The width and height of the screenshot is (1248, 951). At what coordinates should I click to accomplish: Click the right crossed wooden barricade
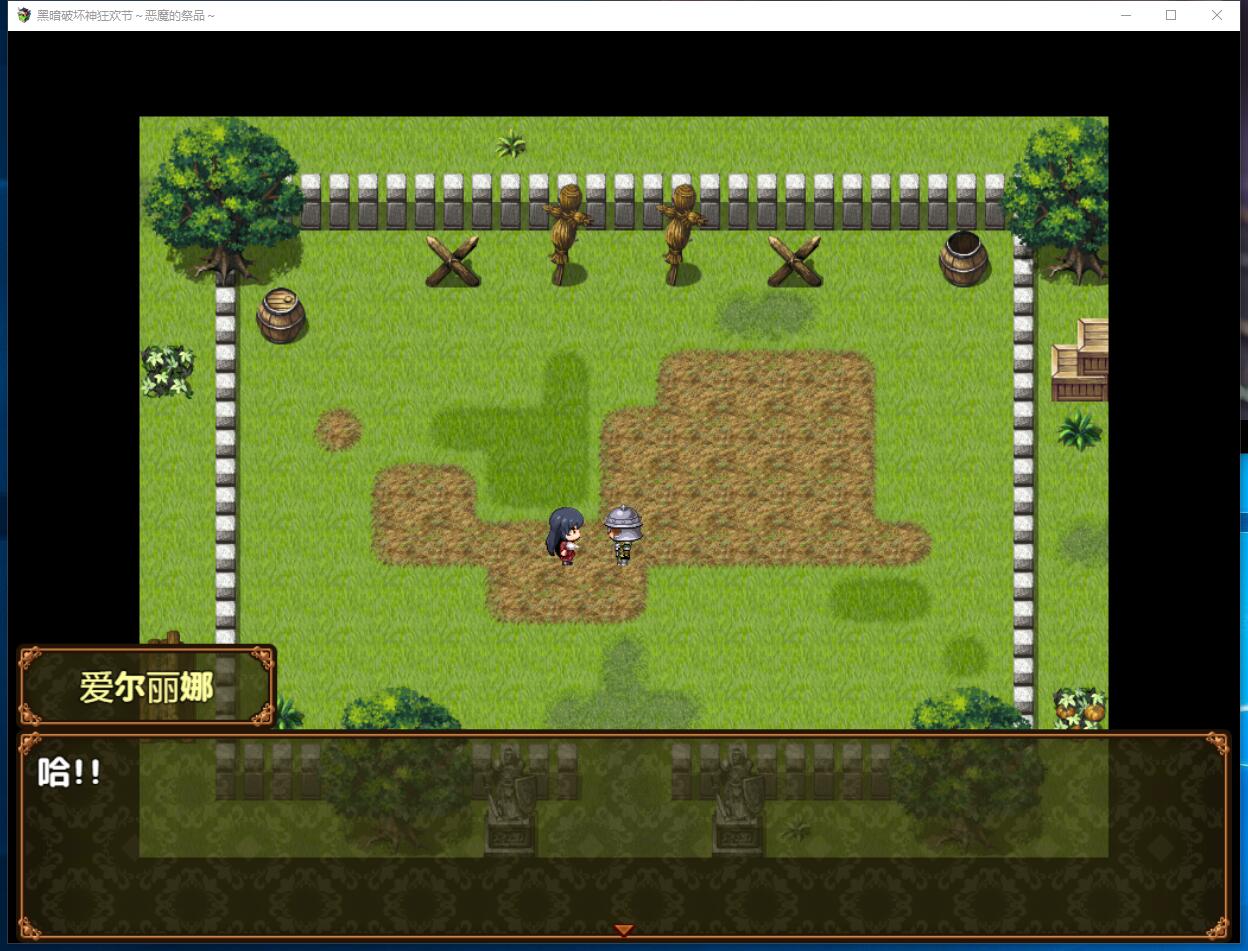point(795,262)
